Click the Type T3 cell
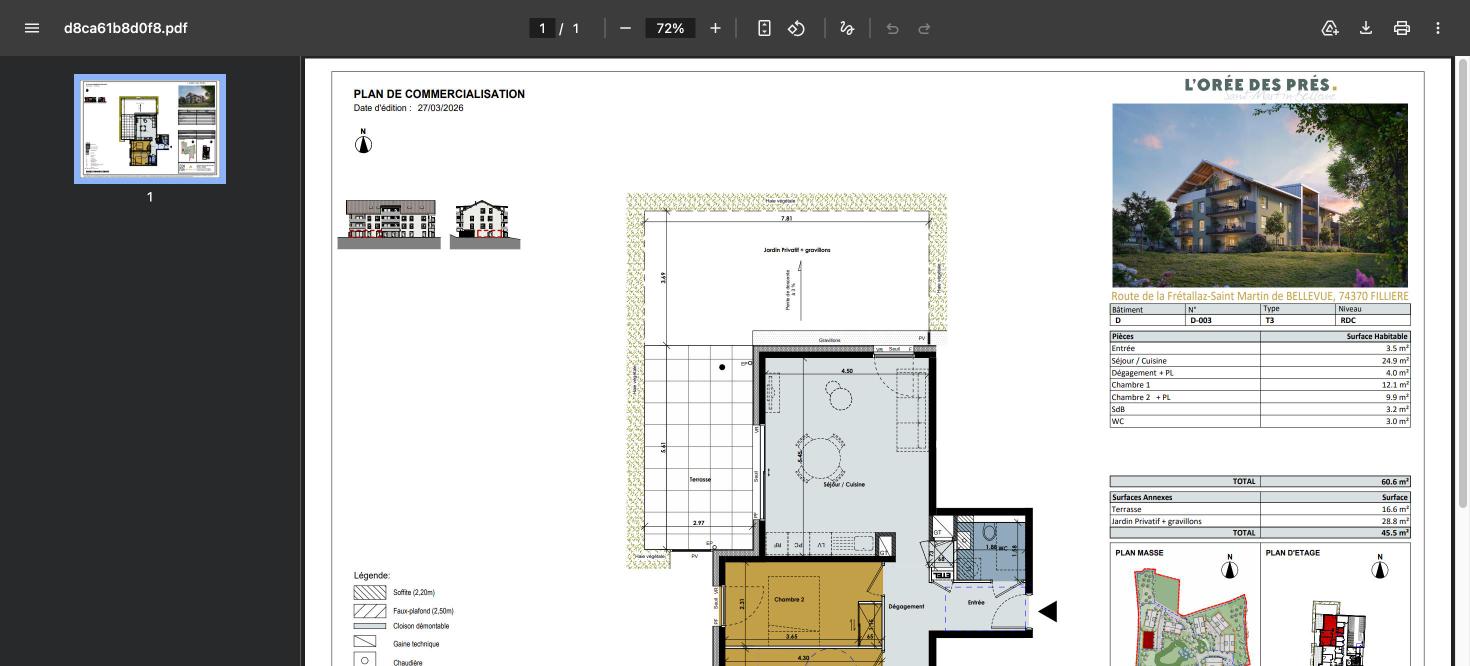1470x666 pixels. click(1297, 321)
